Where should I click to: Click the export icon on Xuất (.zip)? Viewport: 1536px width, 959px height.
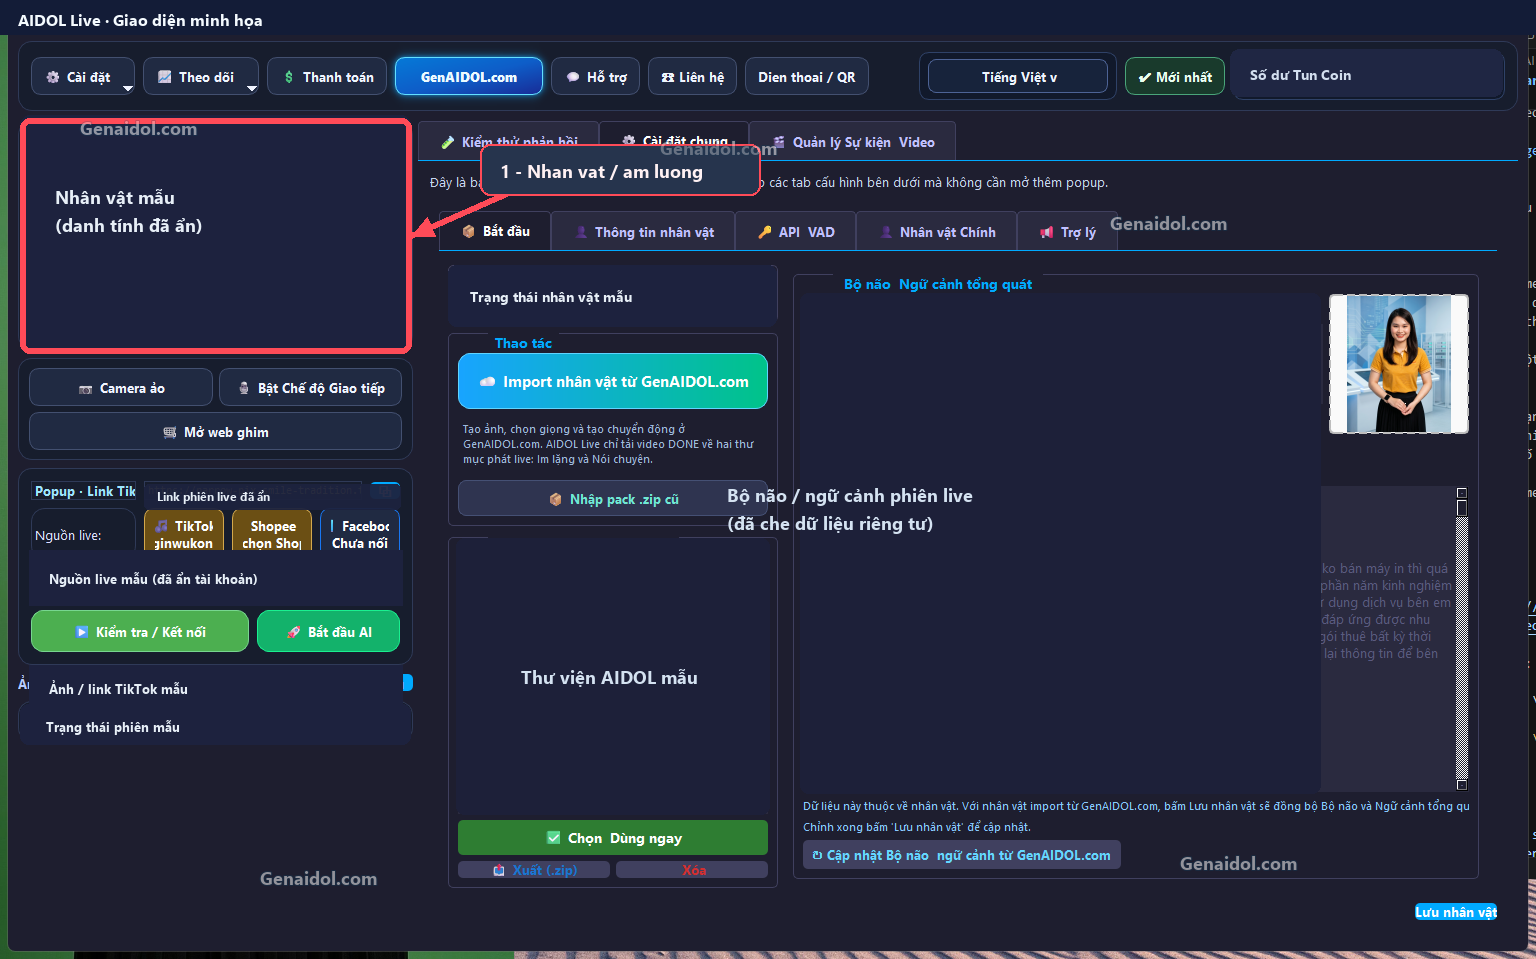point(499,870)
